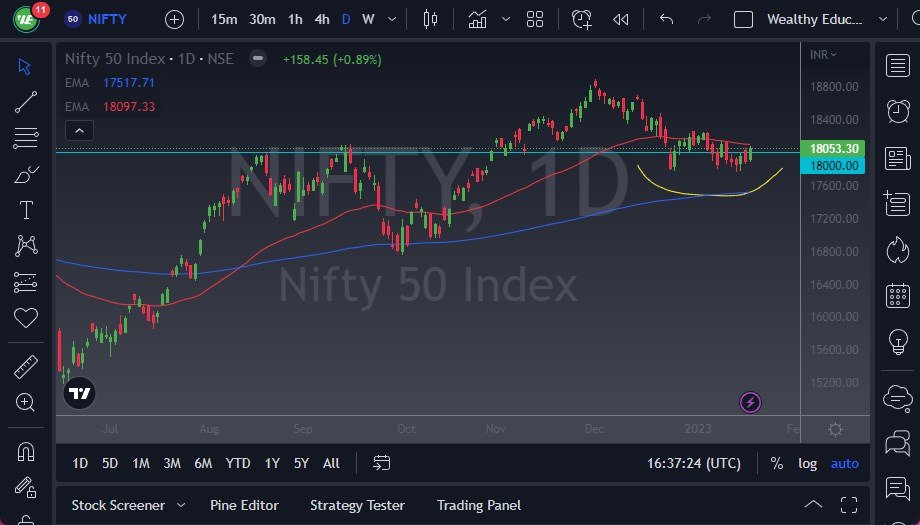The image size is (920, 525).
Task: Open the second EMA indicator 18097.33
Action: tap(110, 107)
